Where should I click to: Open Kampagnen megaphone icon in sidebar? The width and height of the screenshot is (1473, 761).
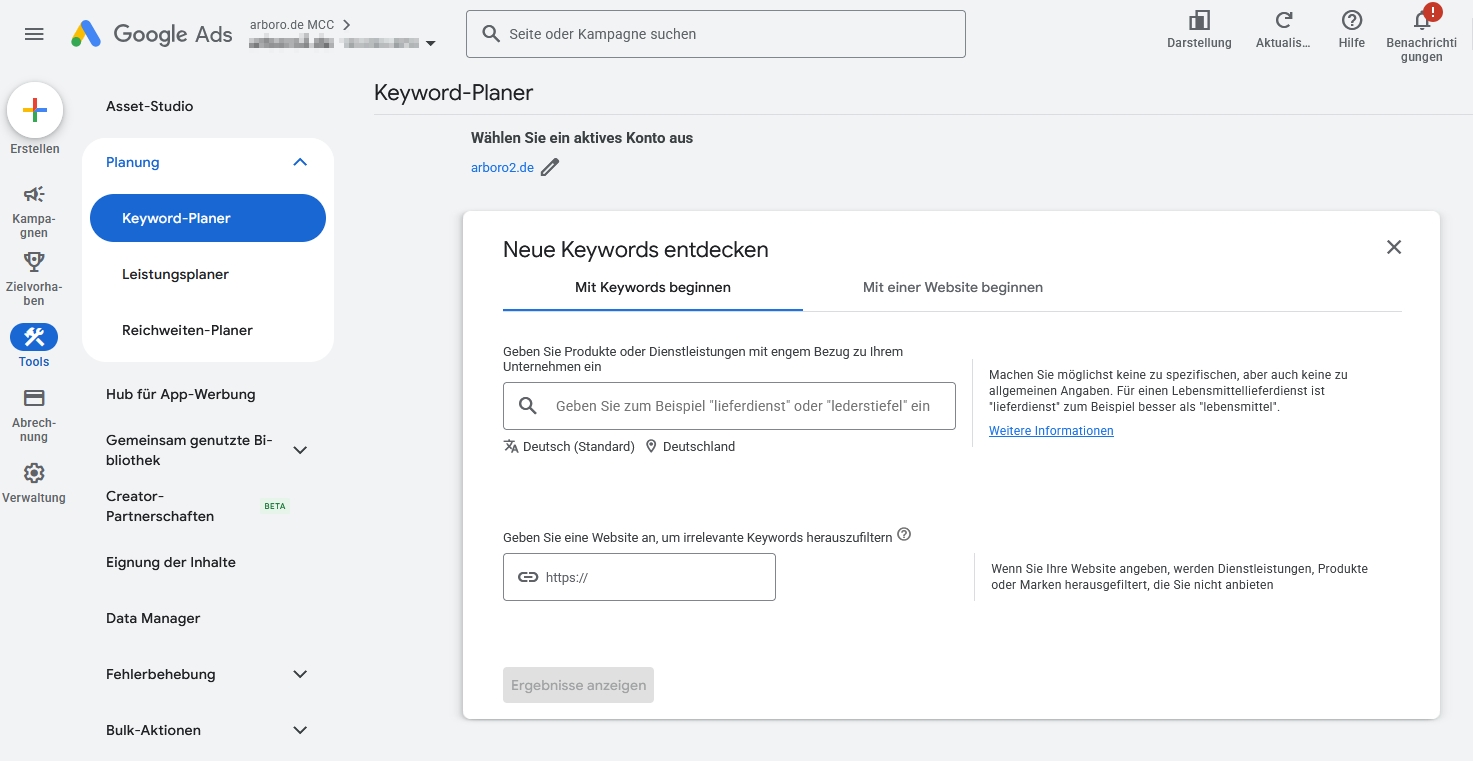tap(34, 194)
